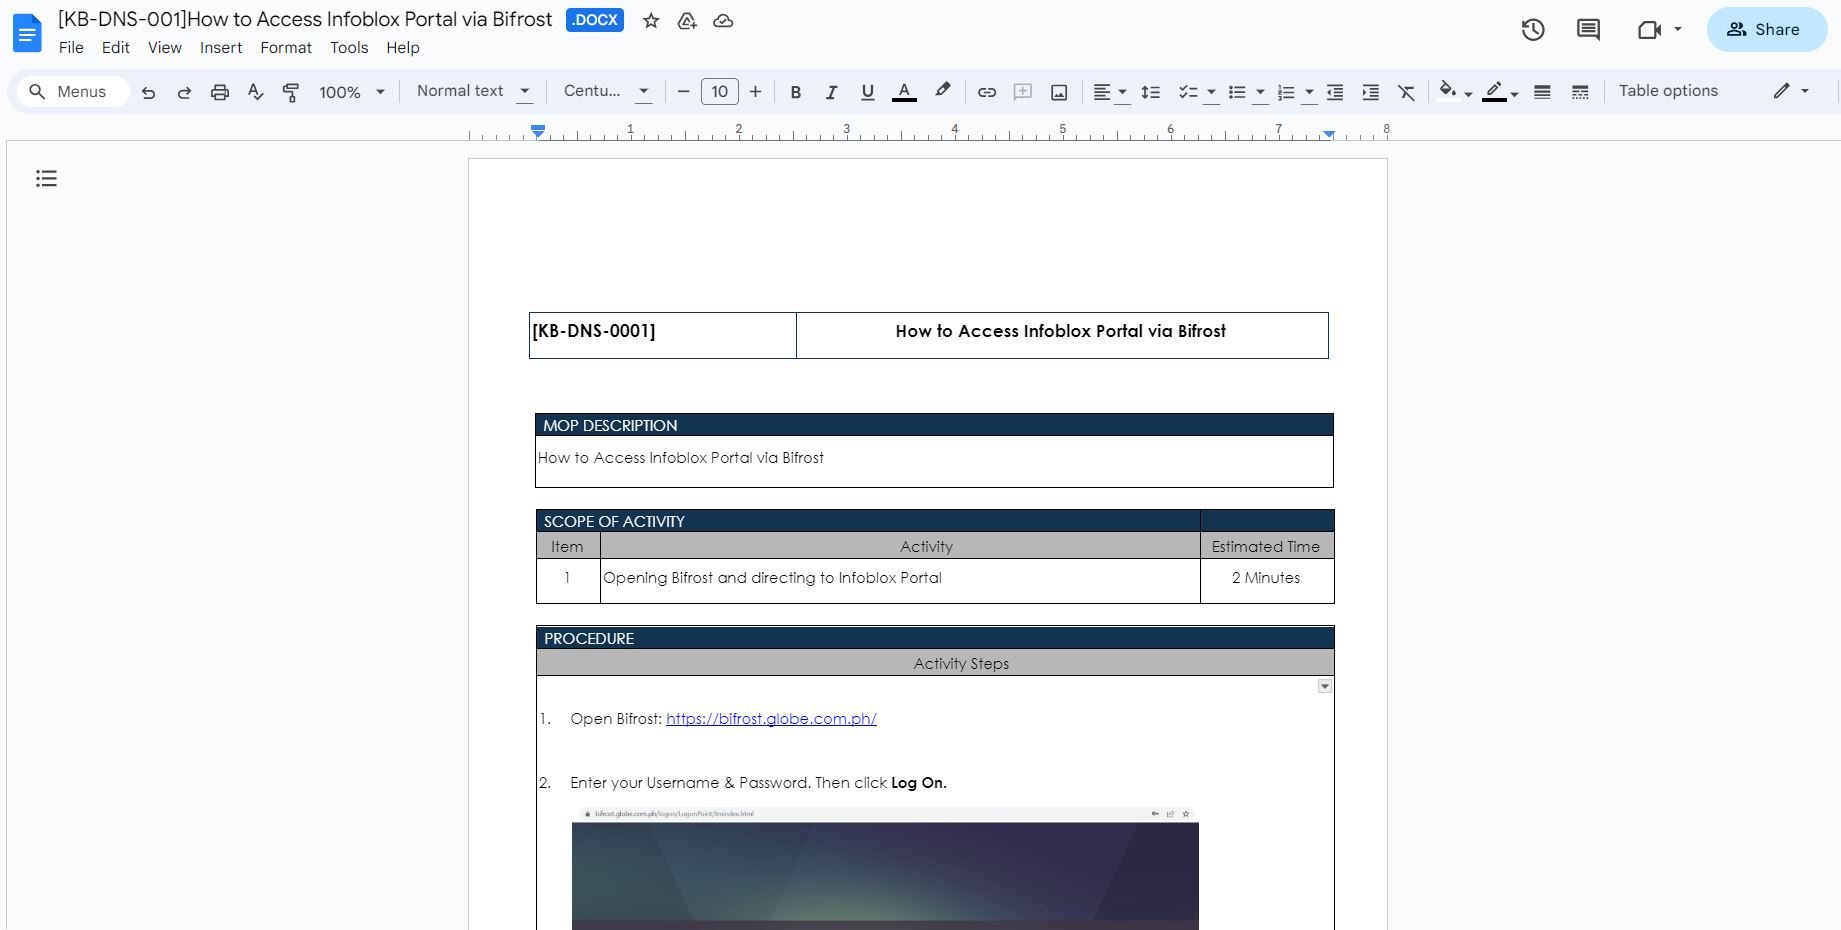Show the document outline
The height and width of the screenshot is (930, 1841).
[x=46, y=179]
